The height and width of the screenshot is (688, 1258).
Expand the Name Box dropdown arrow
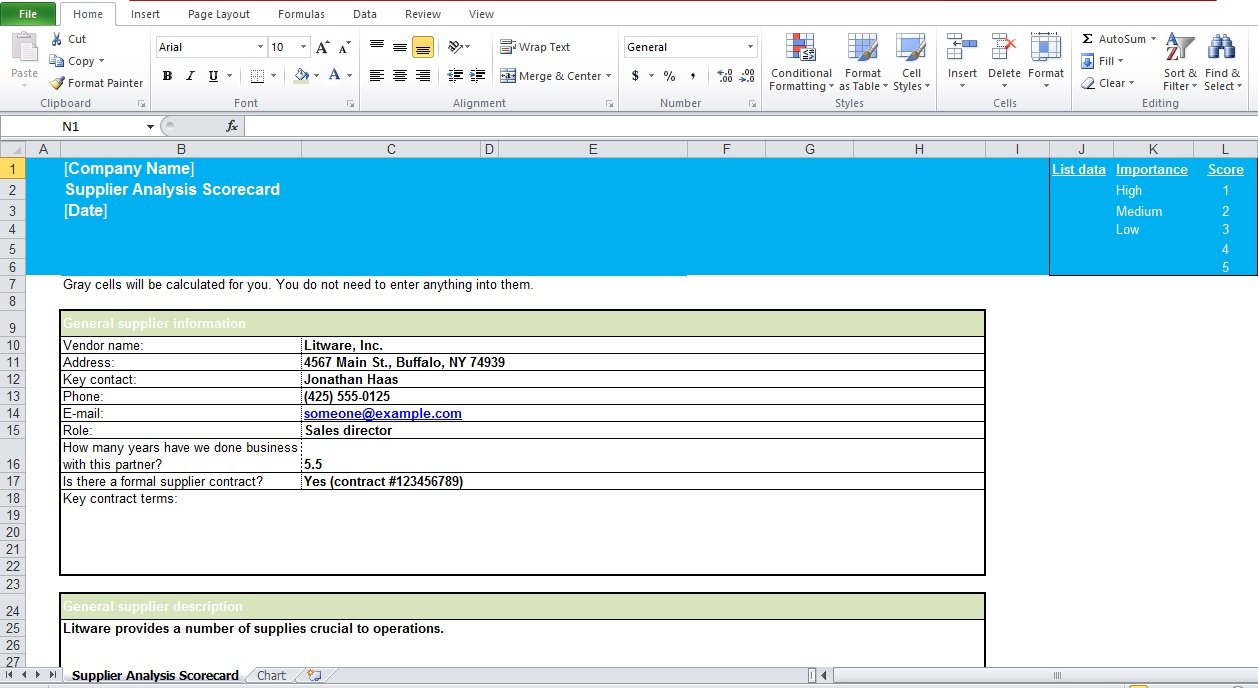tap(150, 127)
